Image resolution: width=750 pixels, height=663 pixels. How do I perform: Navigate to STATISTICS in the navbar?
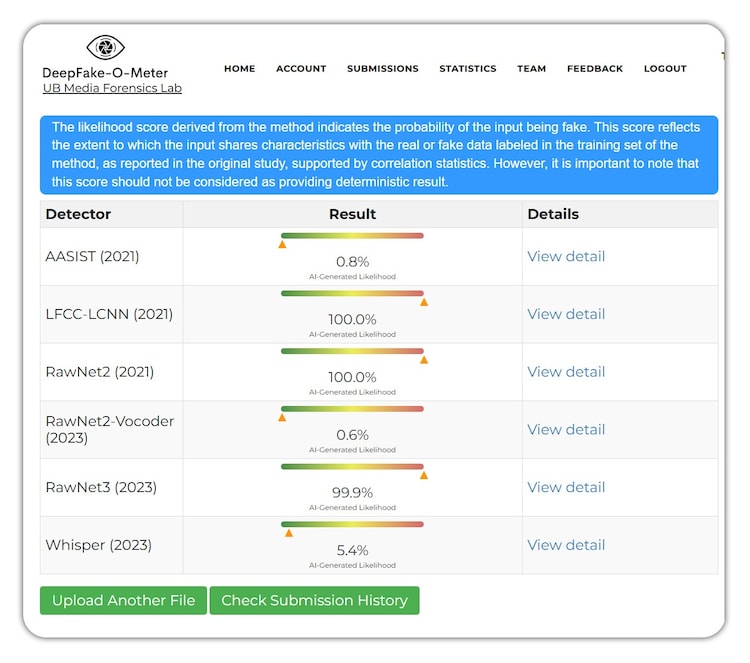(467, 69)
